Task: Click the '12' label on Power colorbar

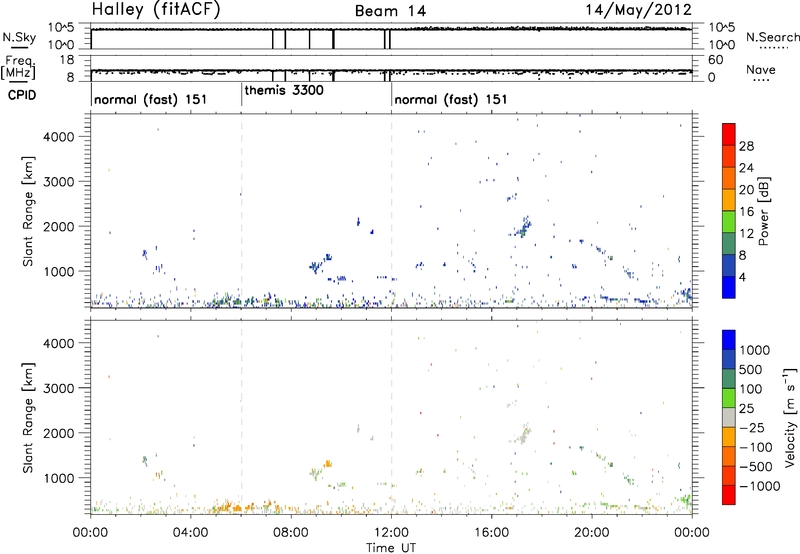Action: click(x=746, y=234)
